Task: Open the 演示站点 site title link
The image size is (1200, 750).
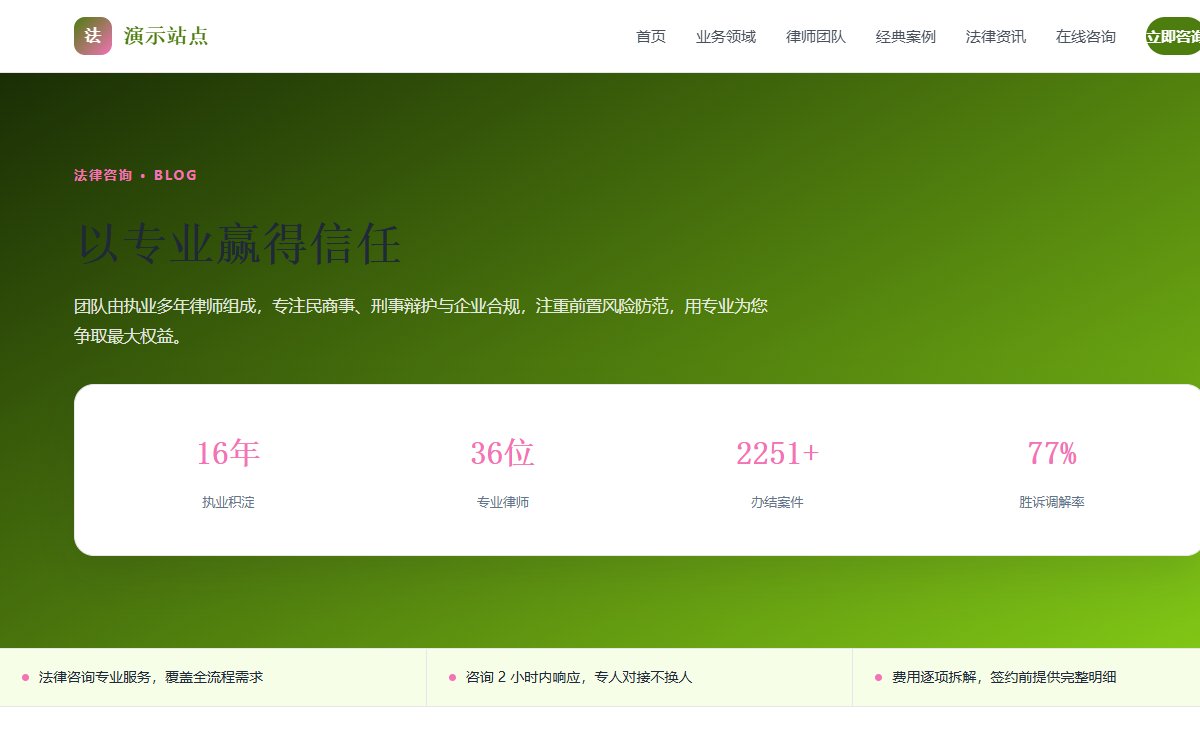Action: tap(166, 36)
